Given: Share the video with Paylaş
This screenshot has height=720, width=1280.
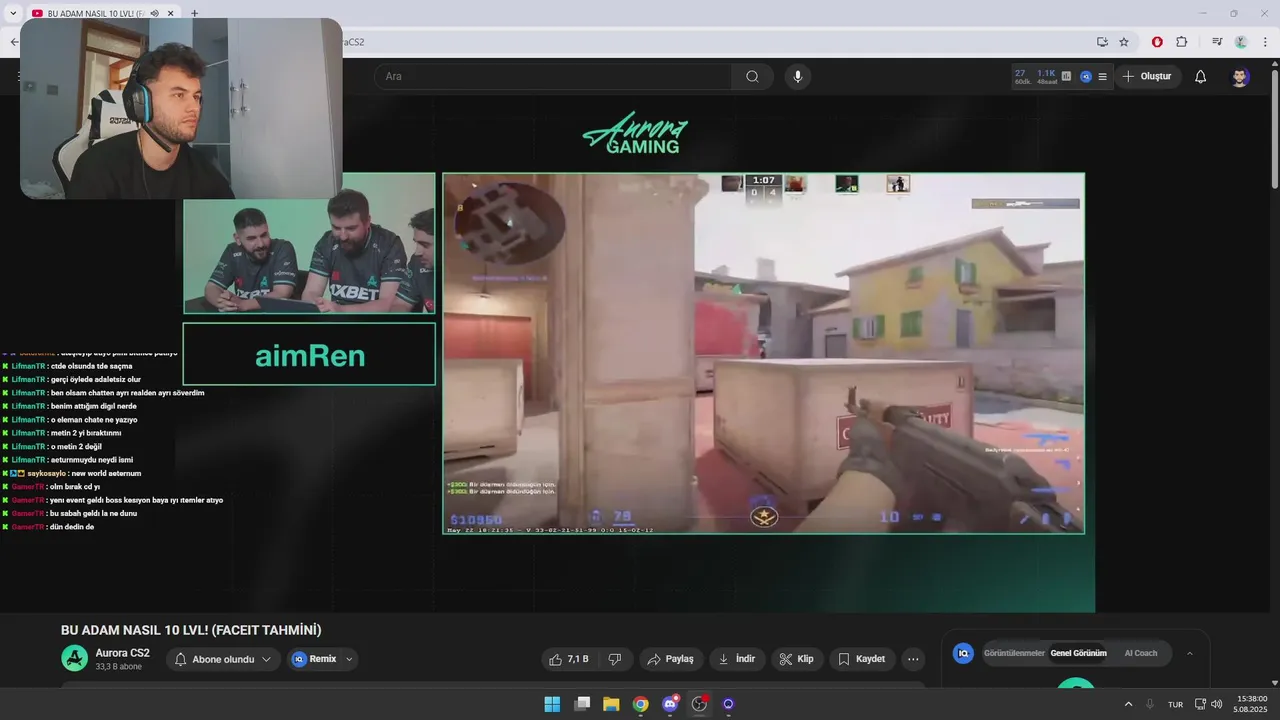Looking at the screenshot, I should coord(670,659).
